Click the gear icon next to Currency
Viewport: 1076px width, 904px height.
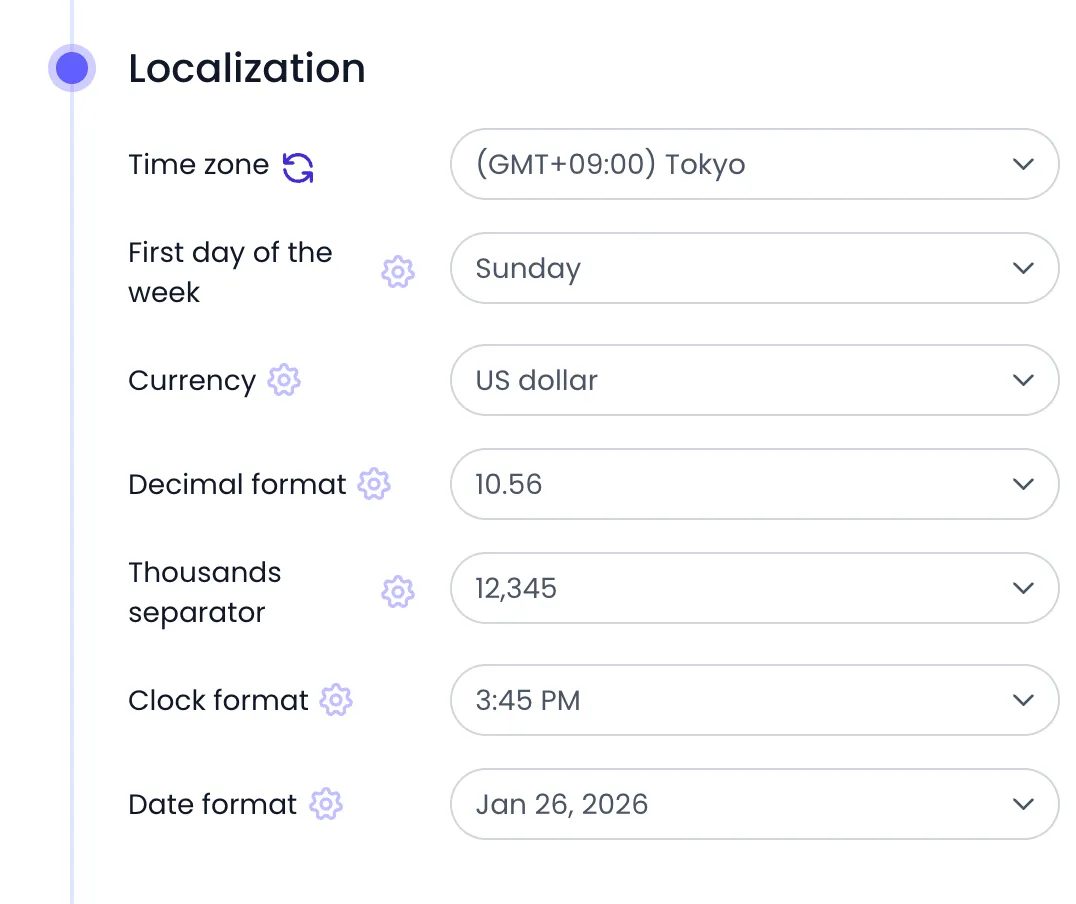click(284, 380)
